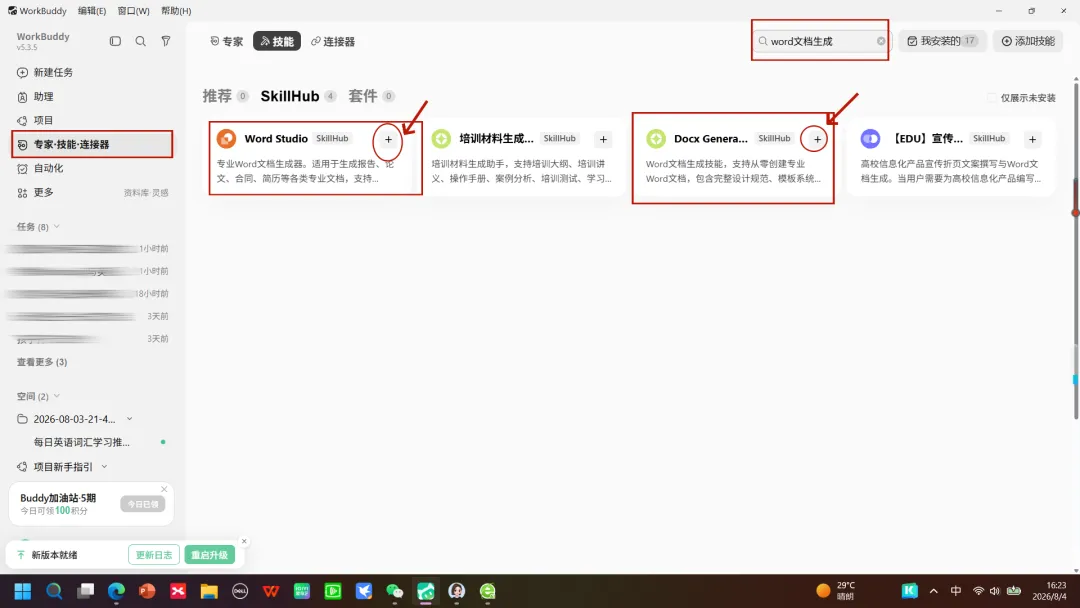Add the 培训材料生成 skill with plus
This screenshot has width=1080, height=608.
(603, 139)
